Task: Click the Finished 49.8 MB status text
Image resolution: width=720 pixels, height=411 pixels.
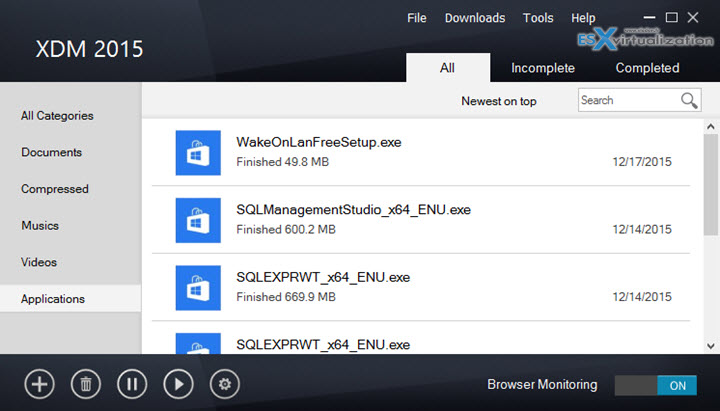Action: point(282,162)
